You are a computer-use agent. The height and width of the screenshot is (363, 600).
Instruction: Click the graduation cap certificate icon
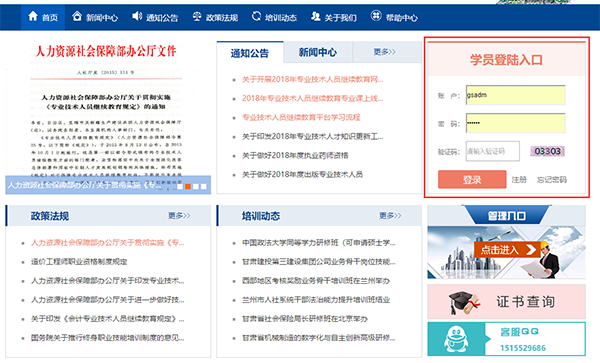tap(464, 303)
